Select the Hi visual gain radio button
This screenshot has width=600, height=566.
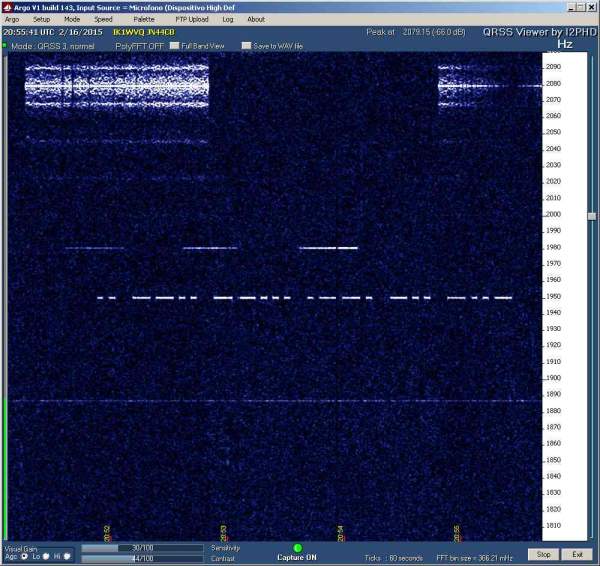(68, 556)
